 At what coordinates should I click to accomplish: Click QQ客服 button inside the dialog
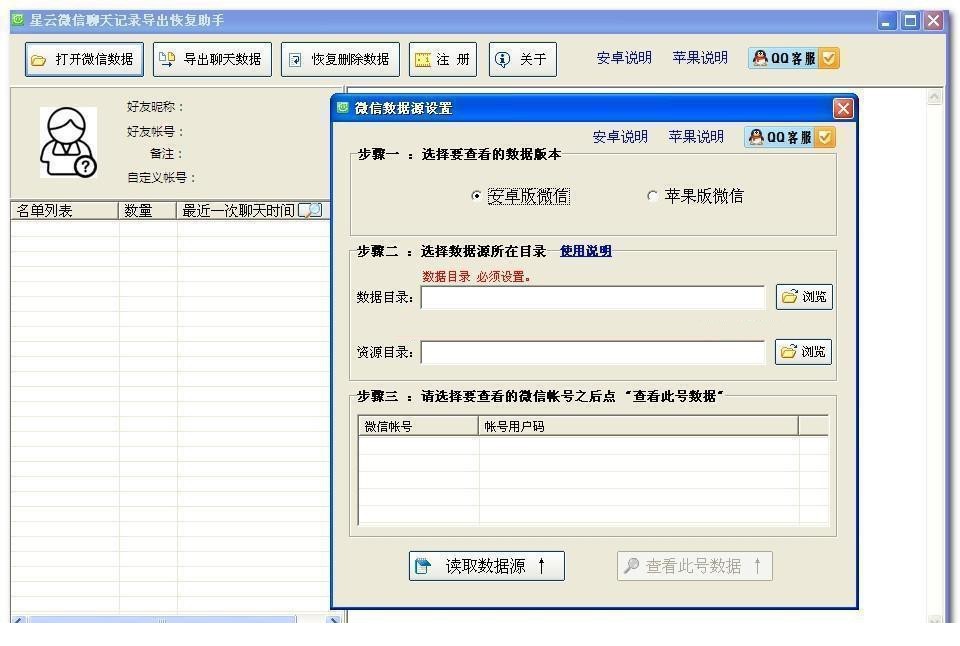[790, 137]
